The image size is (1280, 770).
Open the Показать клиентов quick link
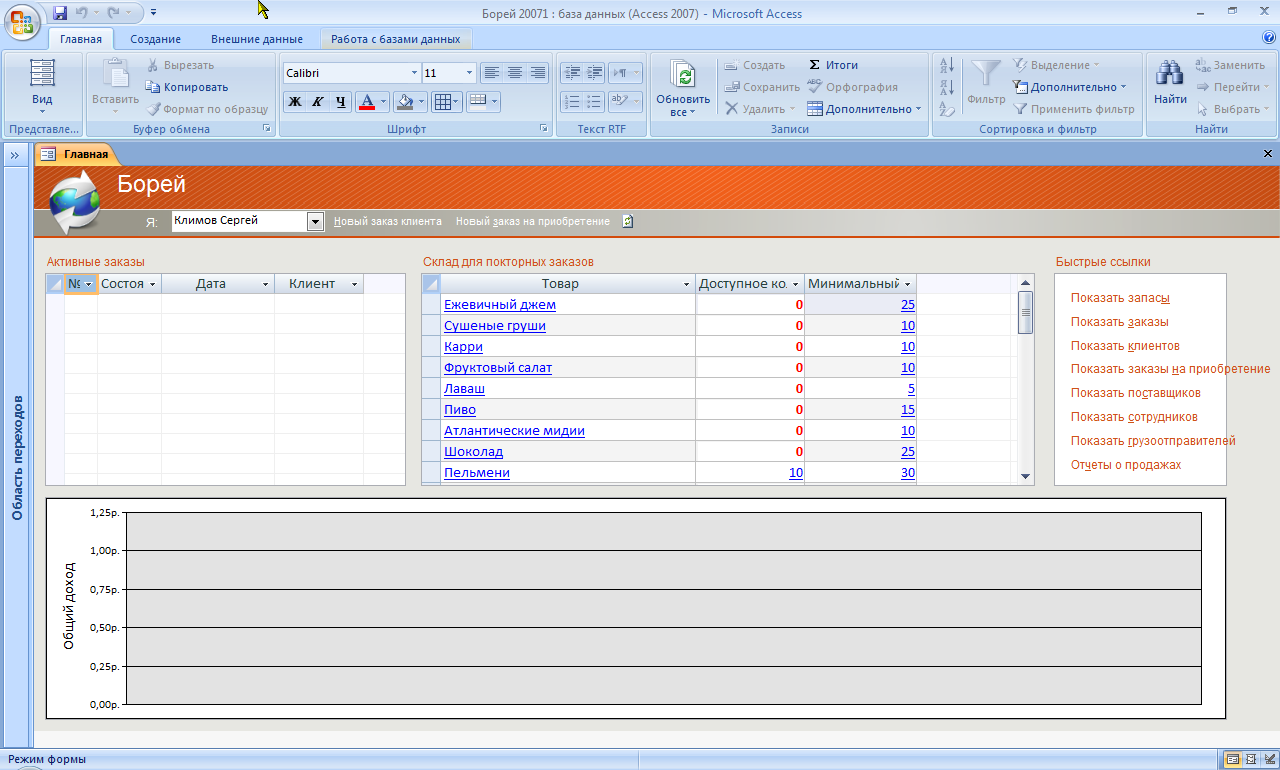(x=1125, y=346)
